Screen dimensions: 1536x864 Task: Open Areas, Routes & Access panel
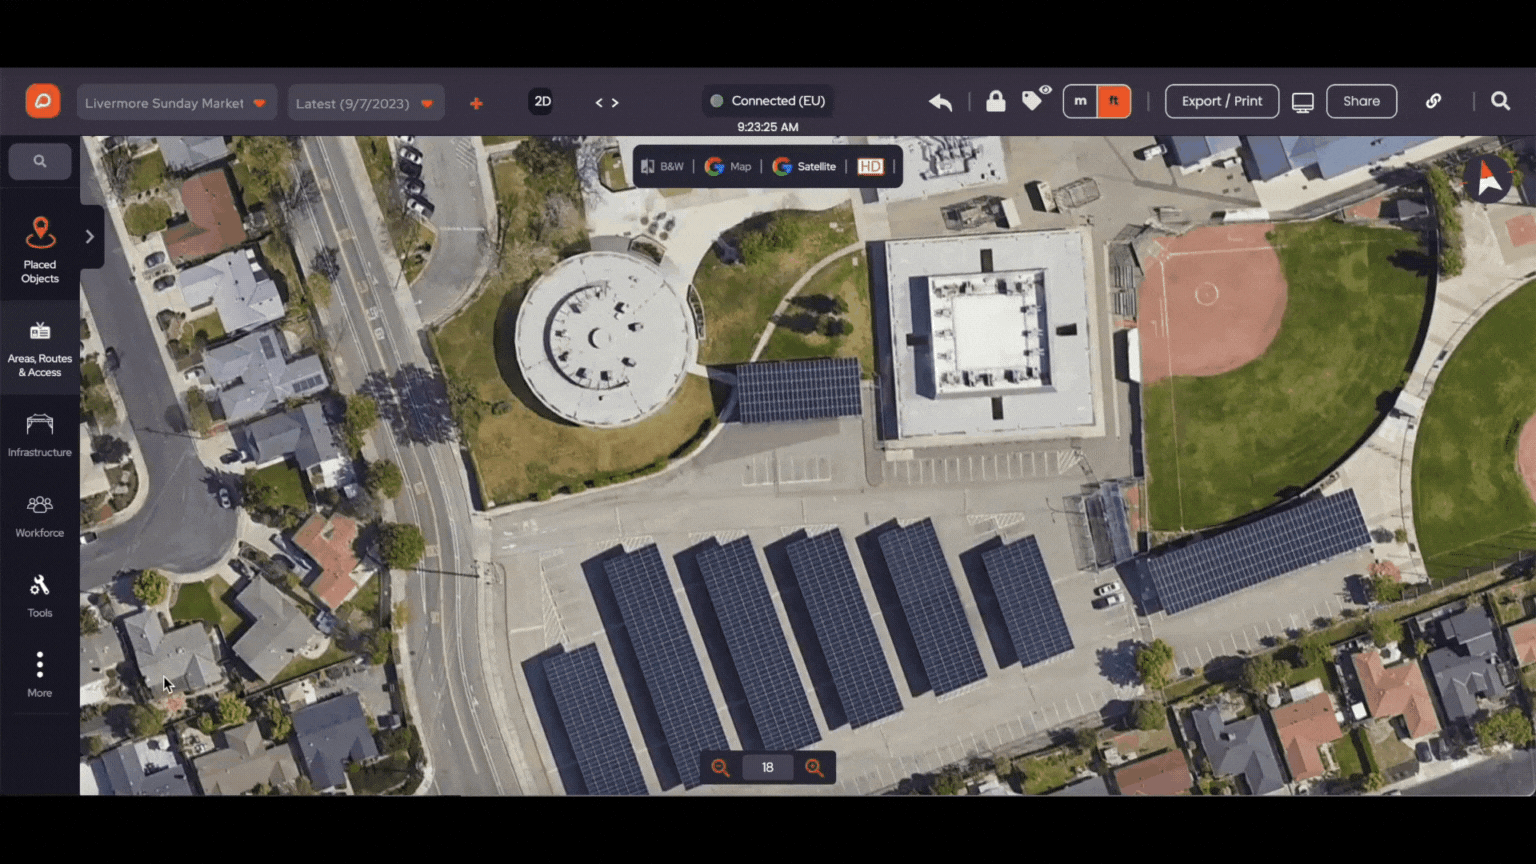(x=40, y=349)
